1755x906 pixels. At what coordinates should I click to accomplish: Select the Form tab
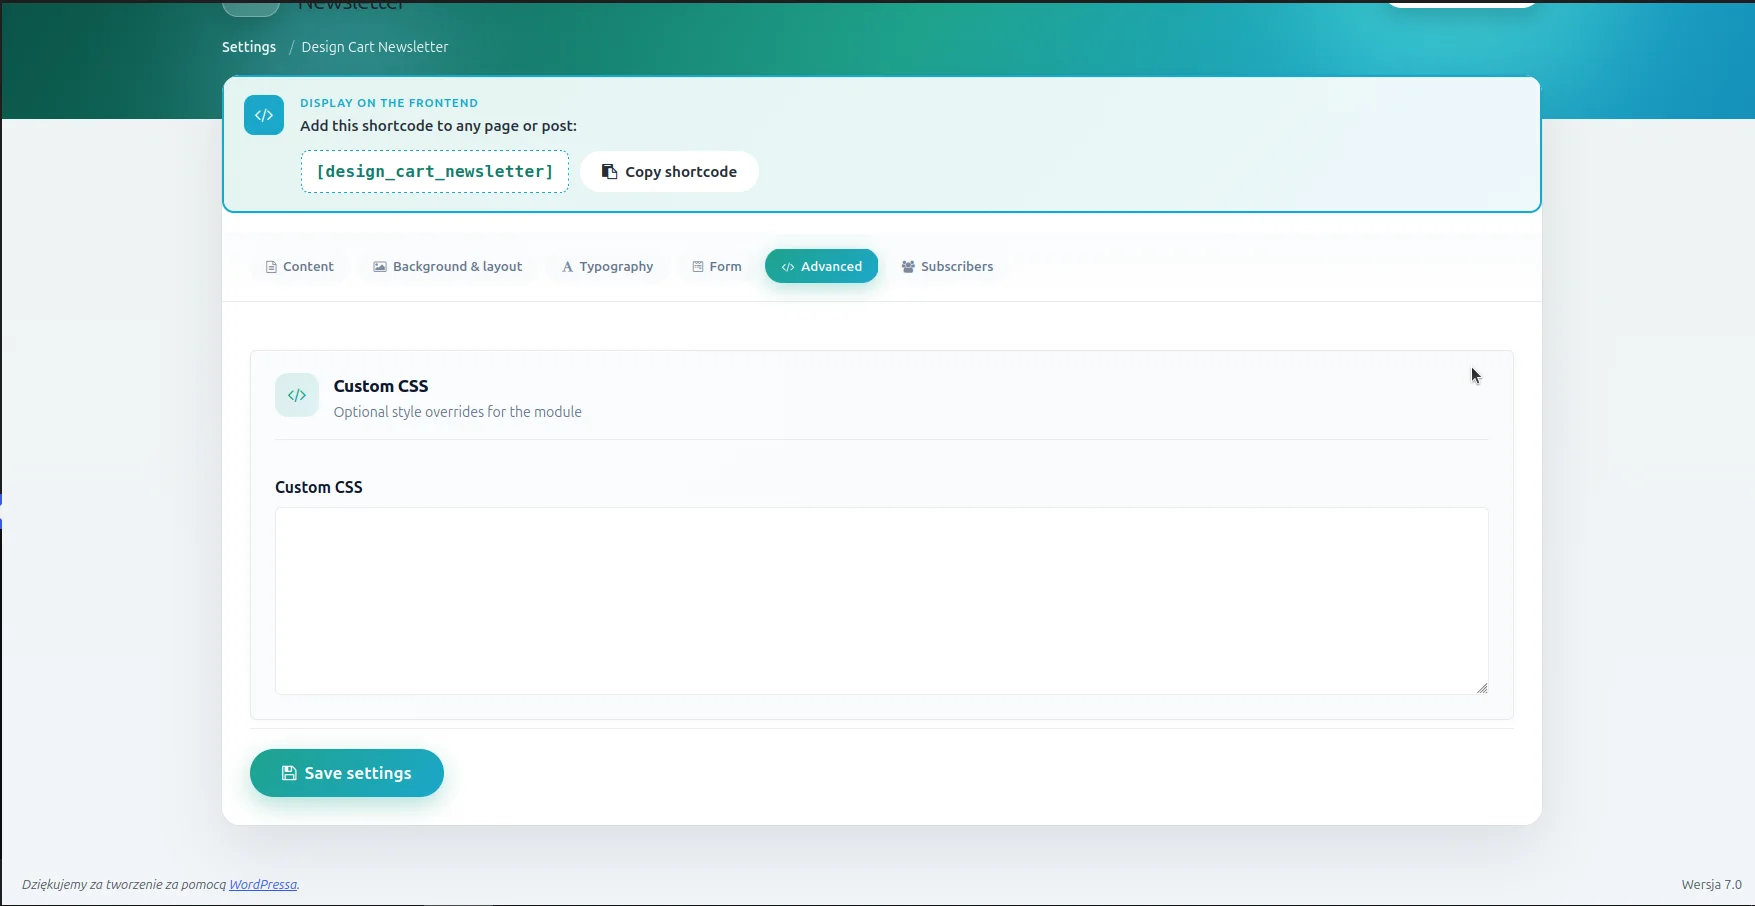coord(716,266)
